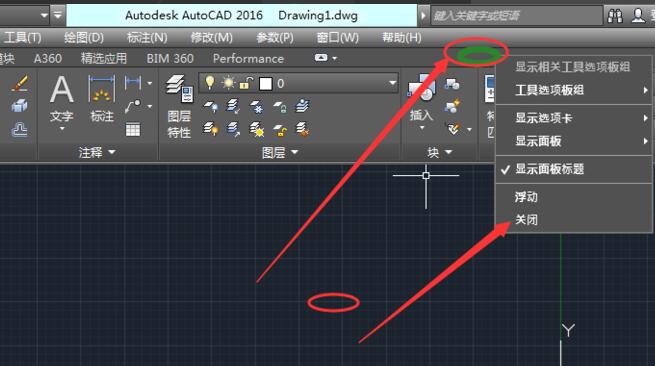Viewport: 655px width, 366px height.
Task: Open workspace dropdown in title bar
Action: (x=44, y=15)
